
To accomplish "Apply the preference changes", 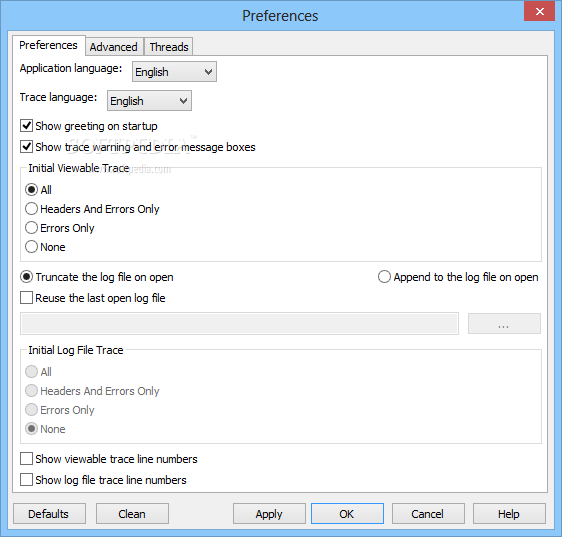I will (269, 514).
